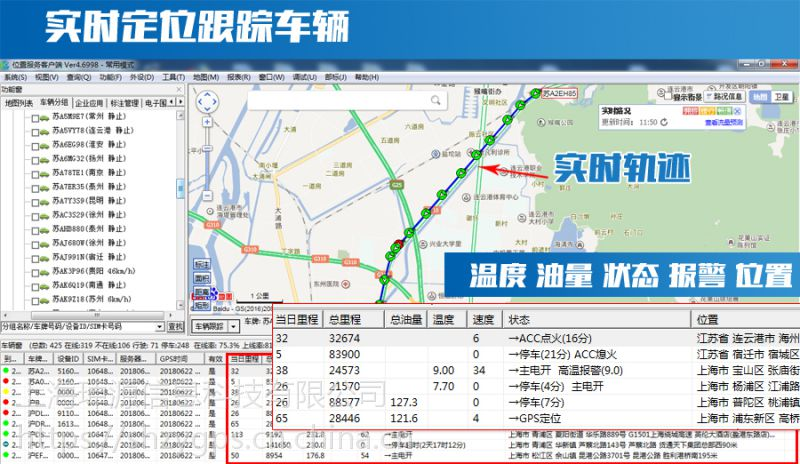This screenshot has height=464, width=800.
Task: Check the box for 苏A5M8E7 vehicle
Action: (x=35, y=118)
